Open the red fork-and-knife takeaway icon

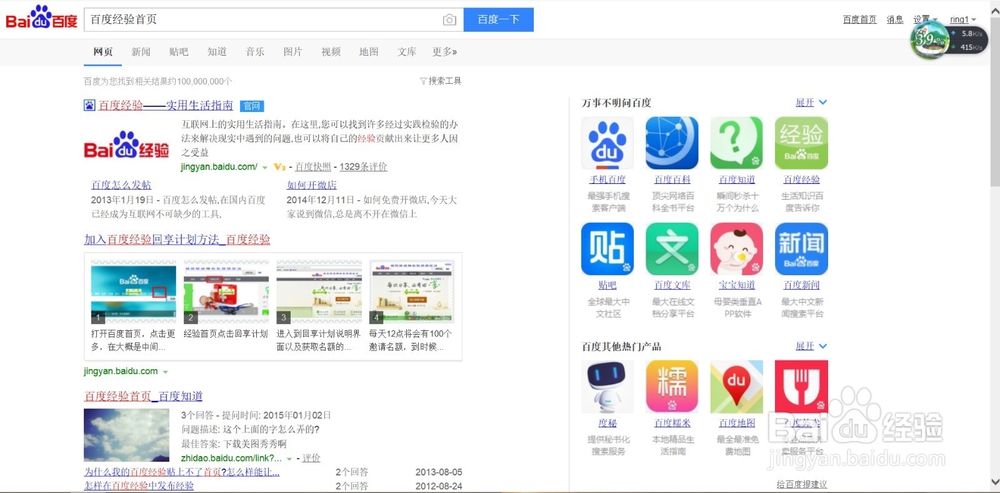(801, 386)
